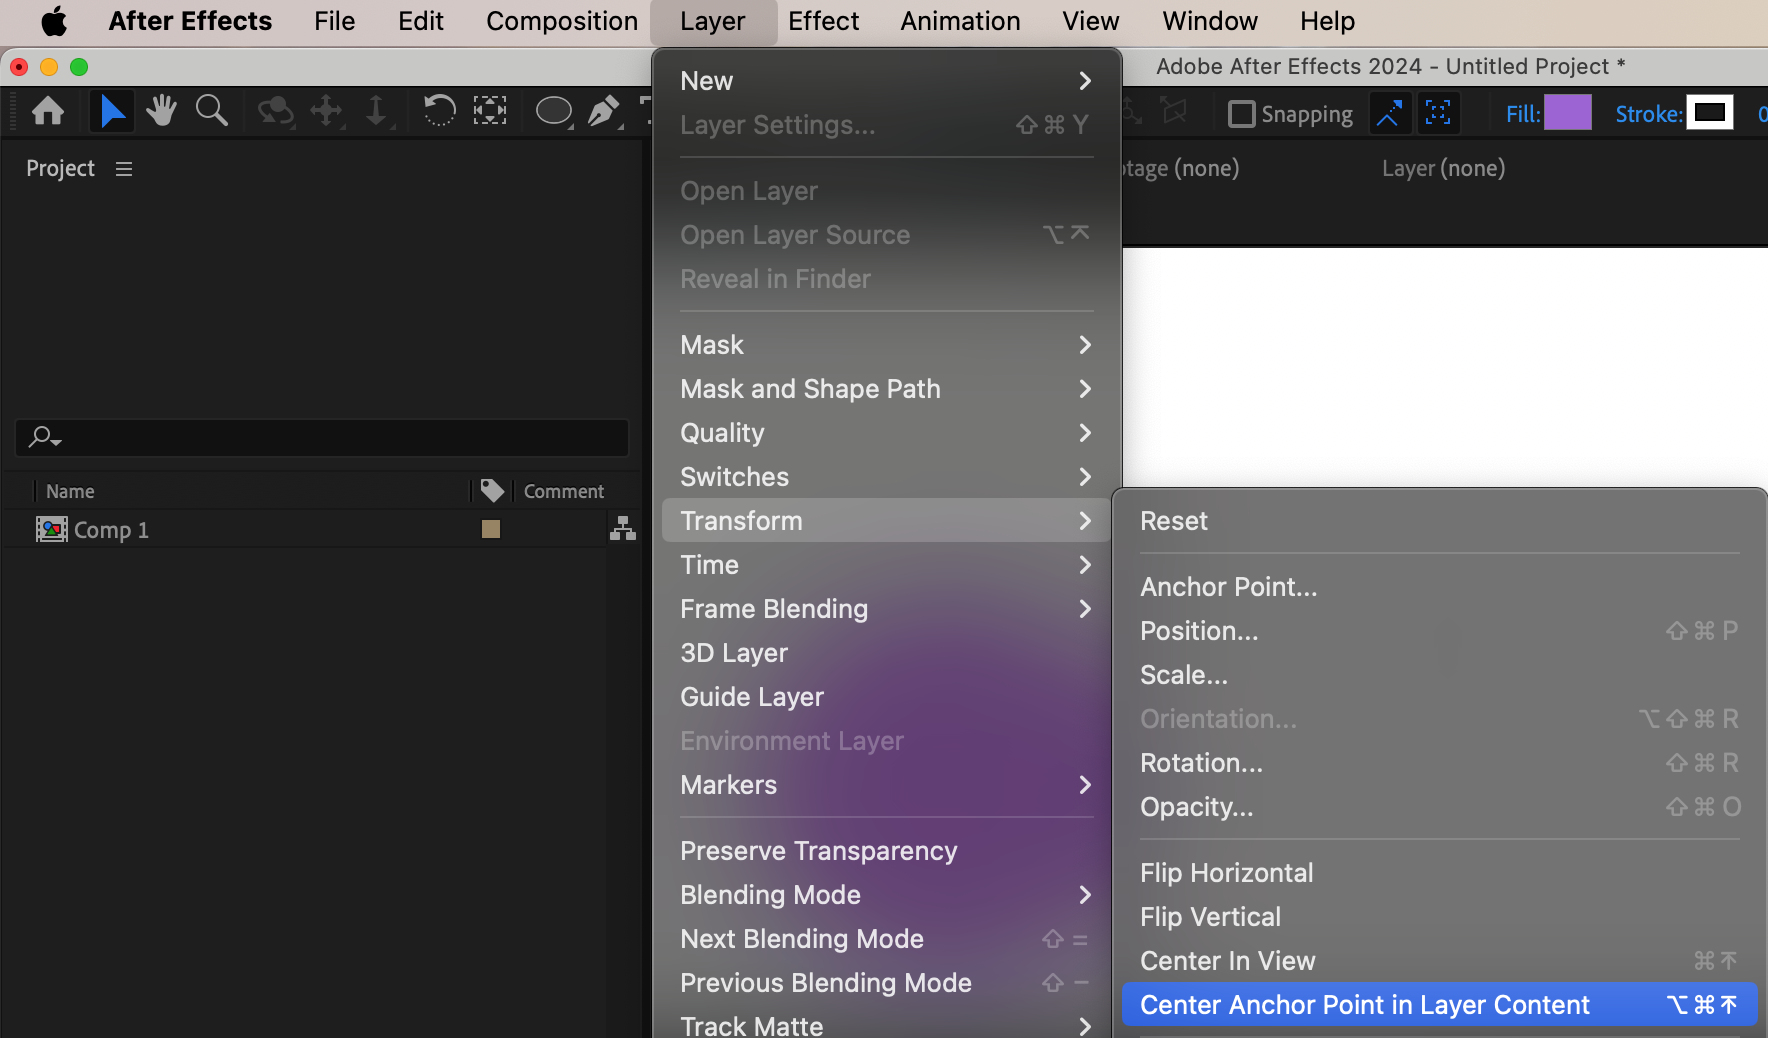Choose Flip Horizontal
Screen dimensions: 1768x1038
pyautogui.click(x=1440, y=873)
